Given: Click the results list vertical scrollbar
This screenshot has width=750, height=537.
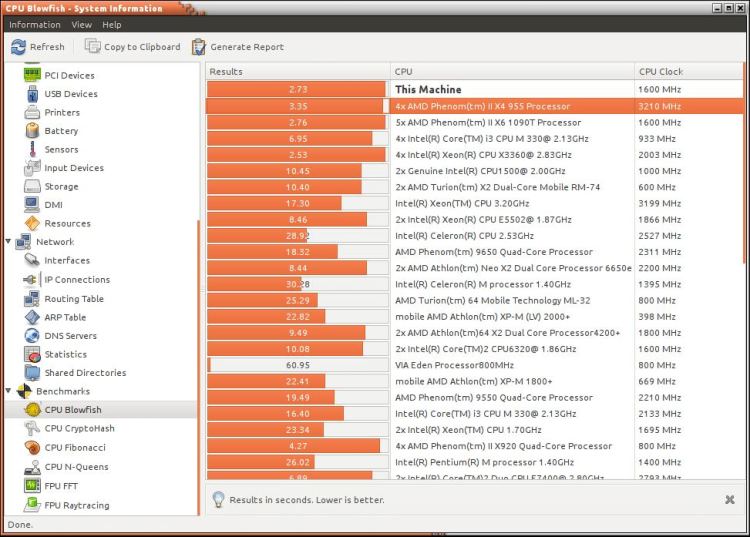Looking at the screenshot, I should point(744,163).
